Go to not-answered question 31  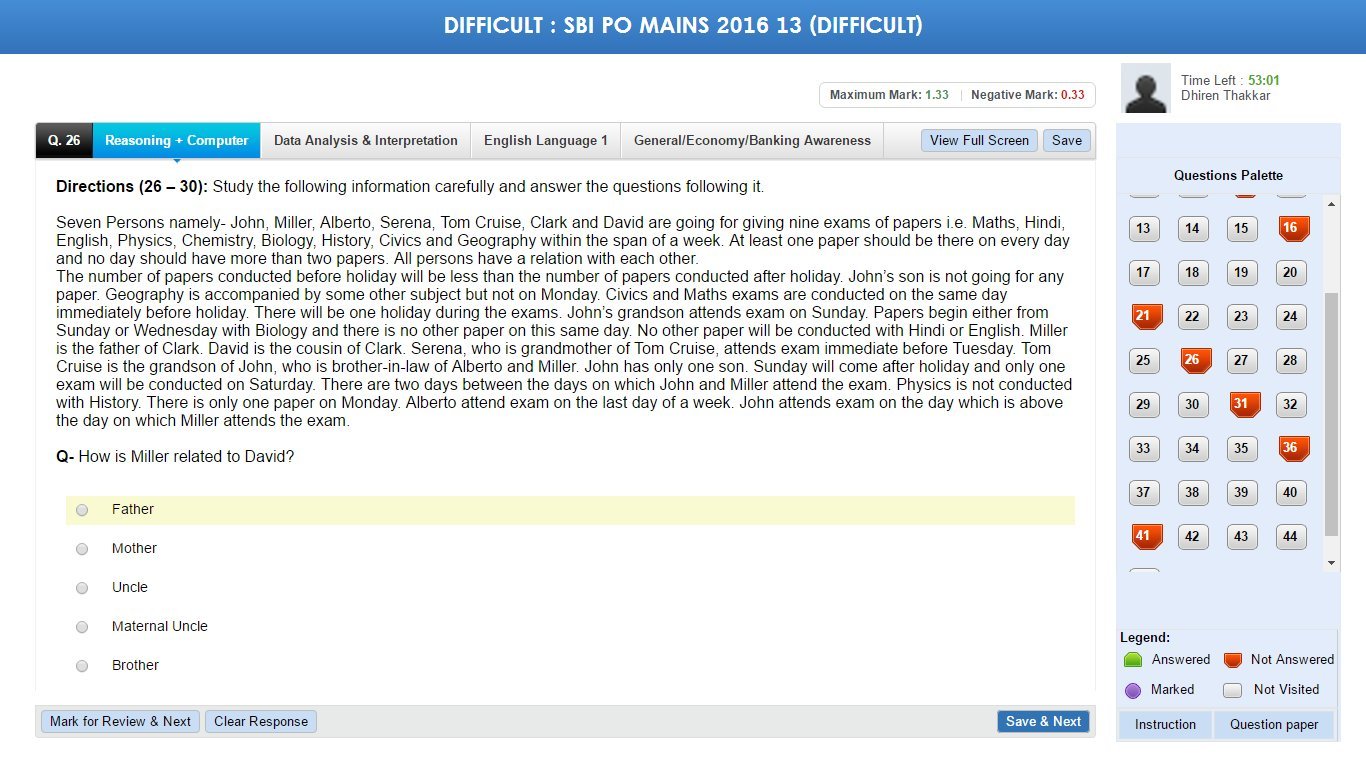[x=1241, y=405]
